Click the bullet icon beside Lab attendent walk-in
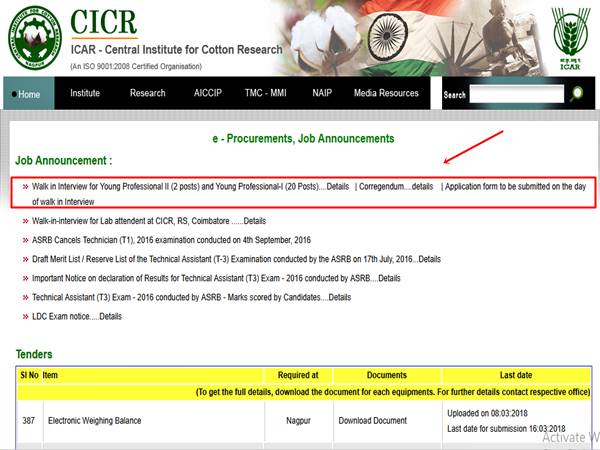This screenshot has width=600, height=450. pyautogui.click(x=25, y=221)
